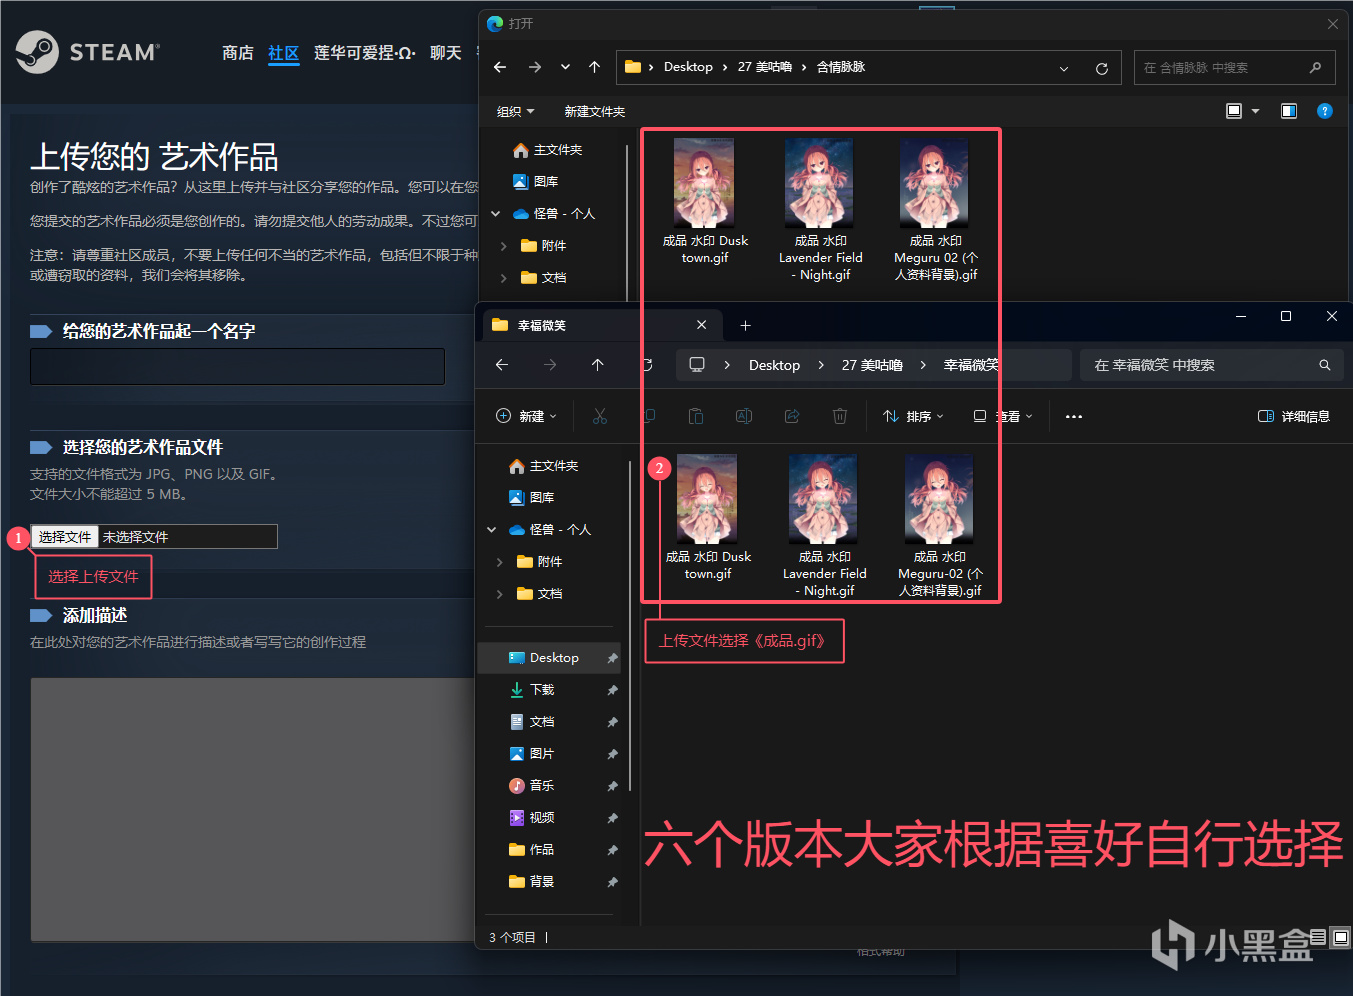Click Desktop breadcrumb in 打开 dialog address bar
Viewport: 1353px width, 996px height.
688,67
